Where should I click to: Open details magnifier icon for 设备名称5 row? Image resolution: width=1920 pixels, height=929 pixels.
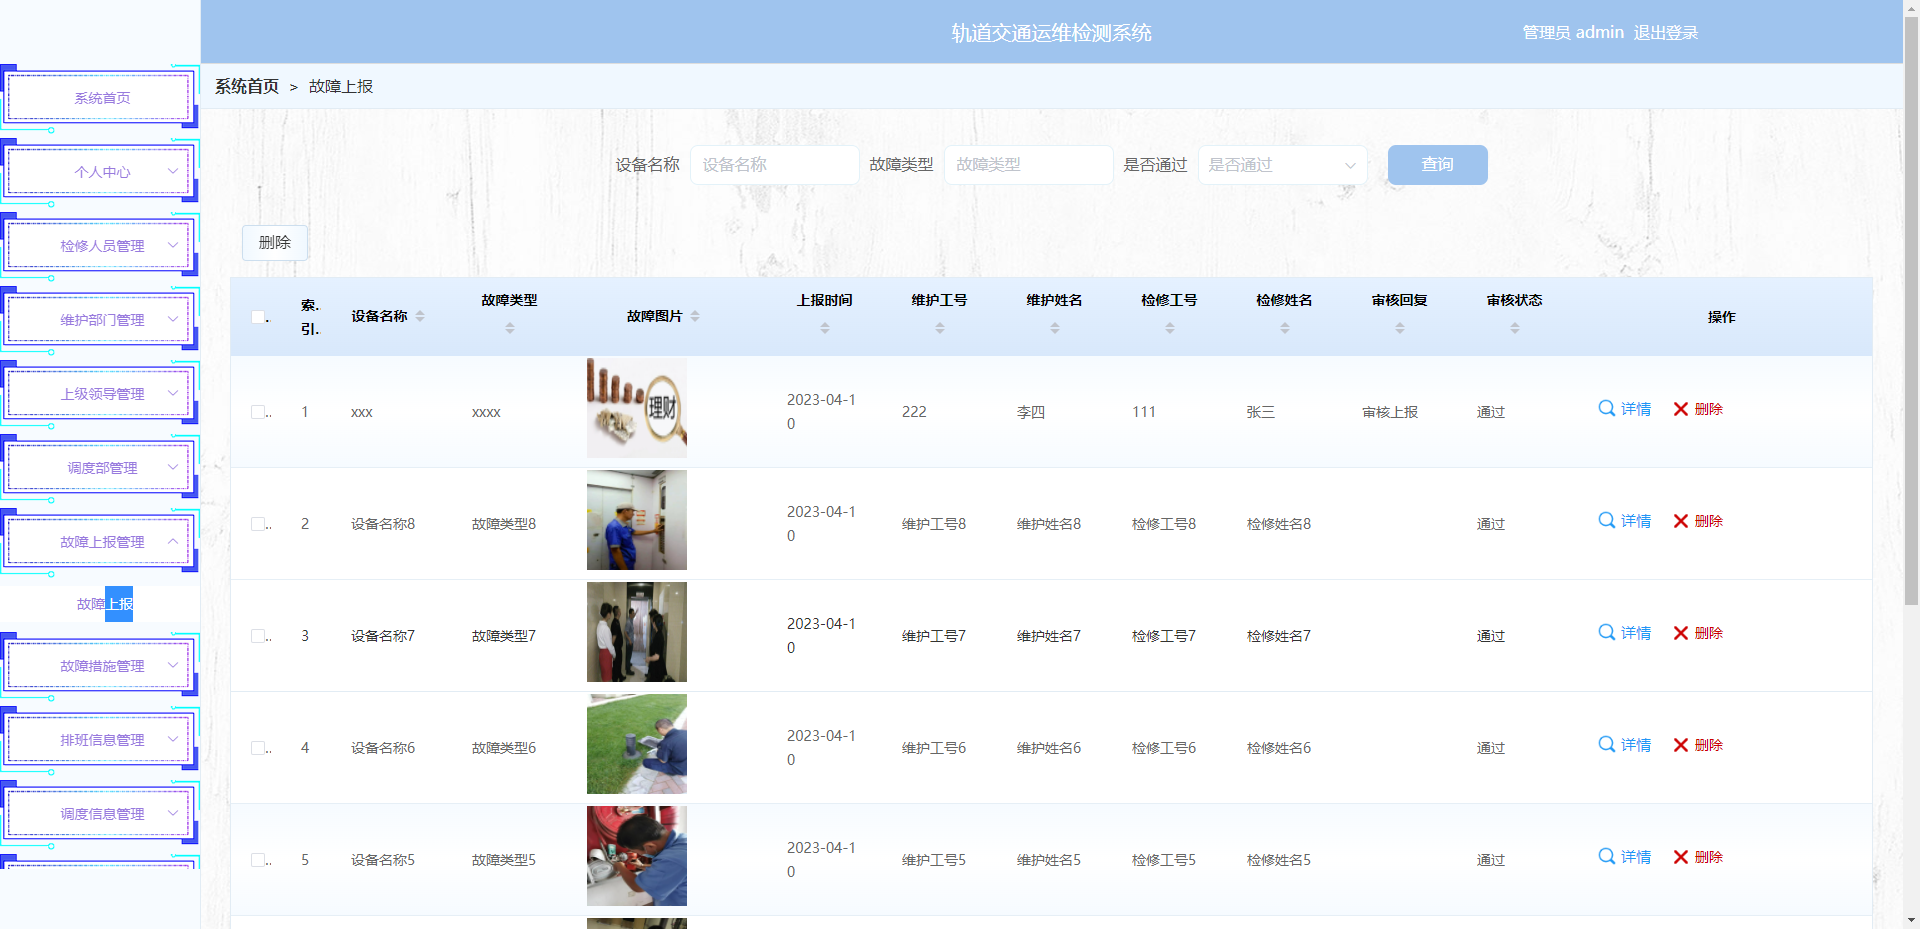click(x=1607, y=856)
